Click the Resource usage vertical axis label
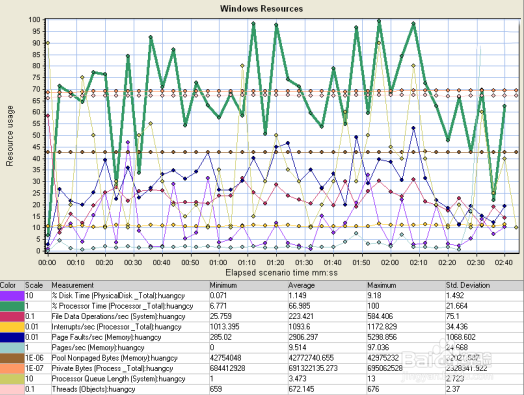Viewport: 524px width, 395px height. (10, 136)
